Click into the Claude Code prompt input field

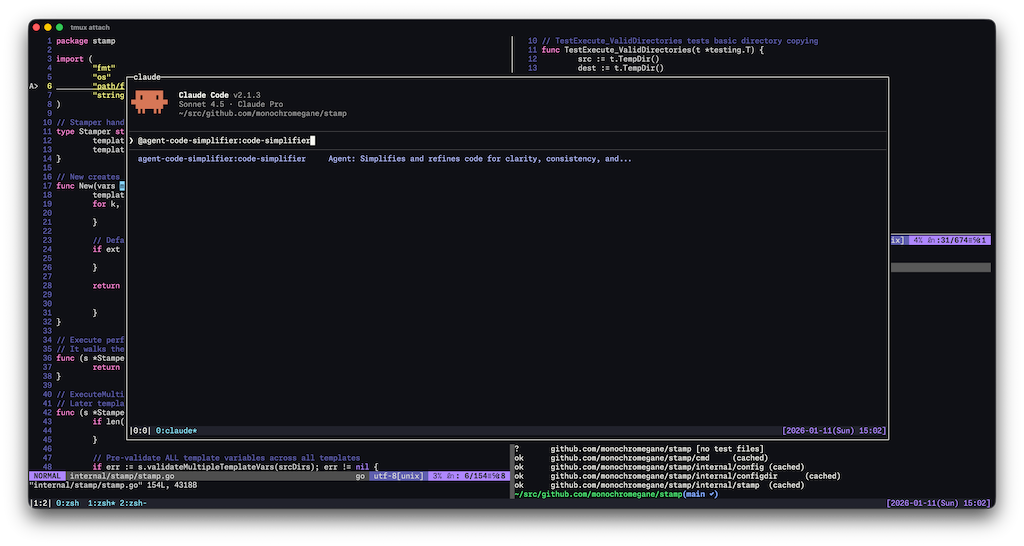[500, 141]
